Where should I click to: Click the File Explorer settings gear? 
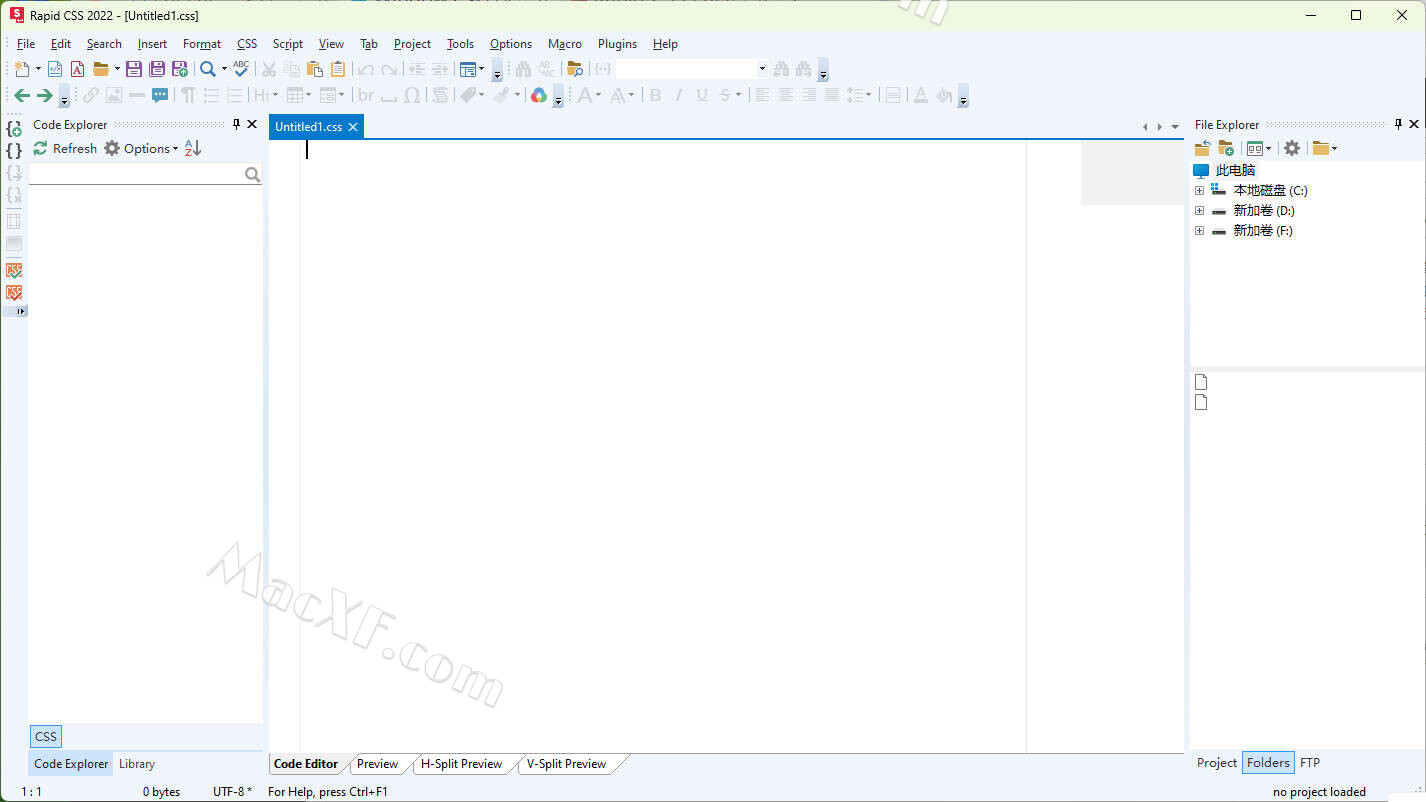click(1292, 148)
